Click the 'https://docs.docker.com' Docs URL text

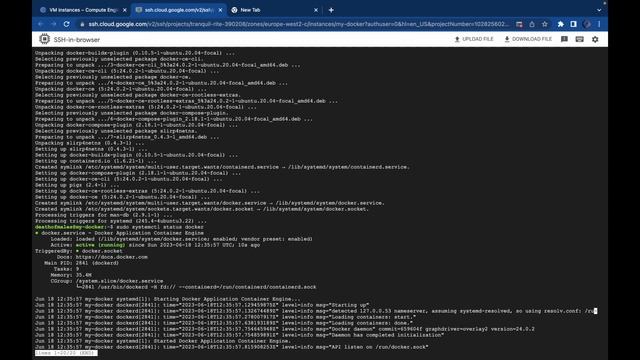click(x=111, y=257)
